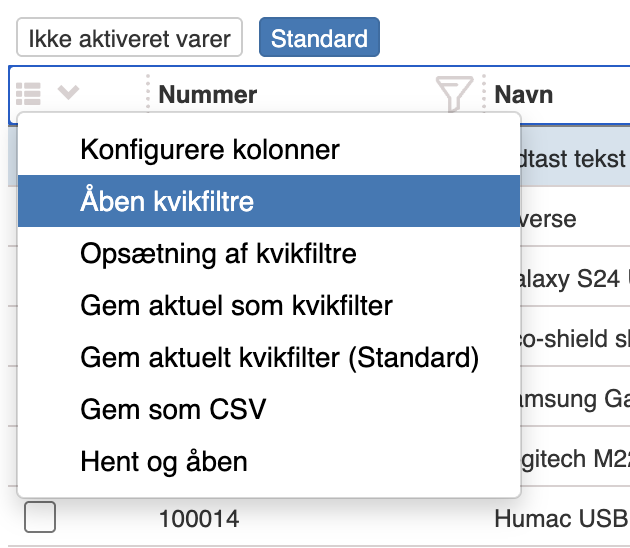Sort by the Nummer column header
The width and height of the screenshot is (630, 548).
[x=208, y=95]
